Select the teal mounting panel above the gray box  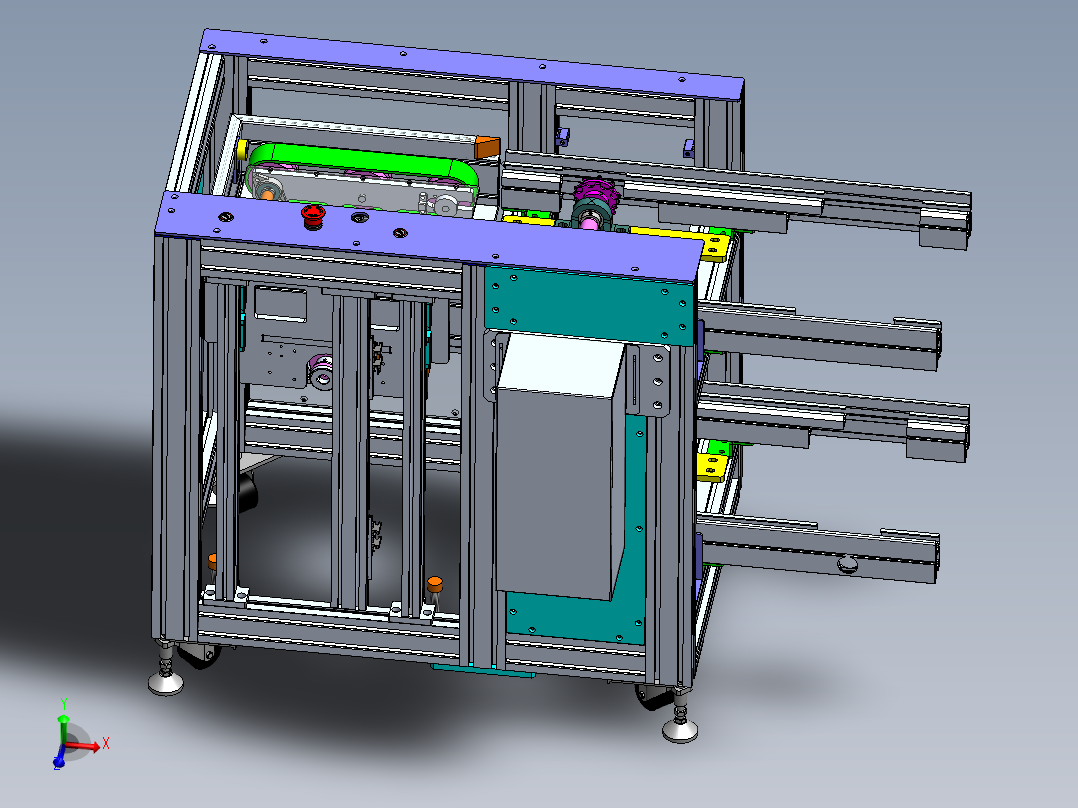point(588,306)
